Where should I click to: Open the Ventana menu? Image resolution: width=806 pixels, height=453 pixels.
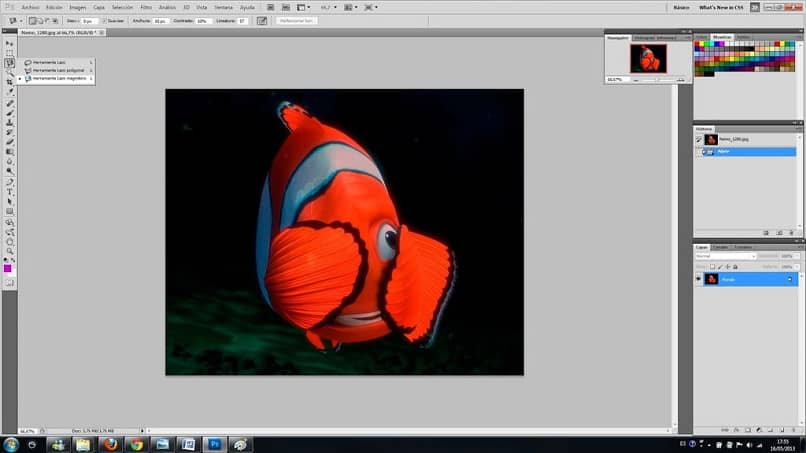coord(223,8)
